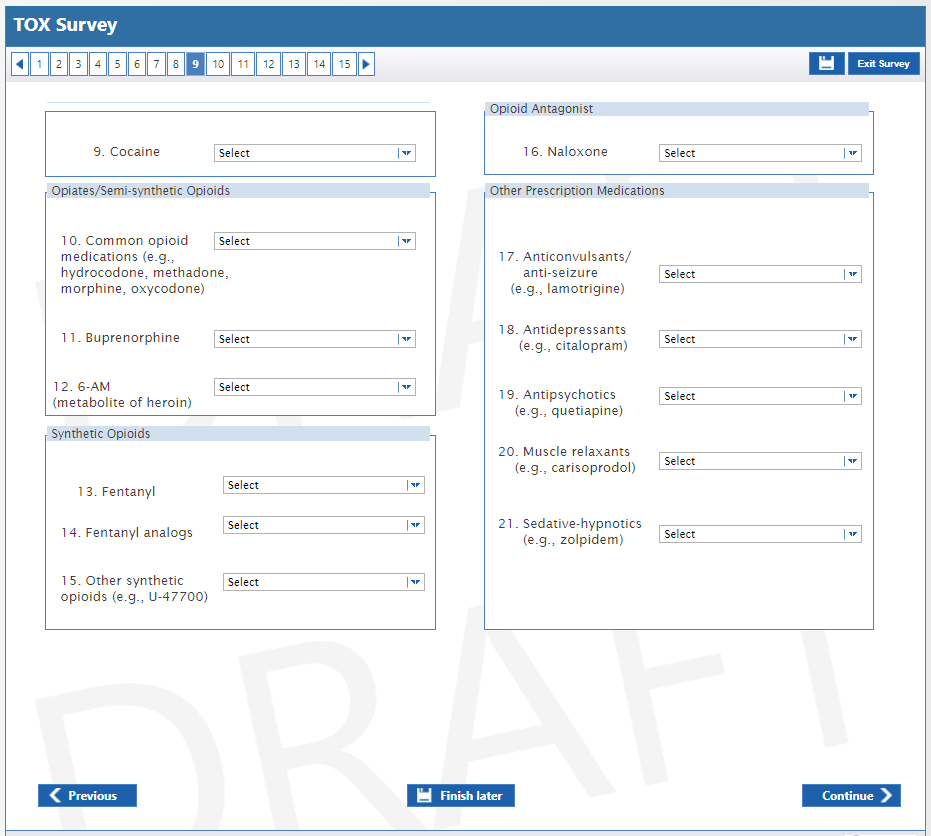Open the Antipsychotics dropdown
The height and width of the screenshot is (836, 931).
pyautogui.click(x=760, y=396)
